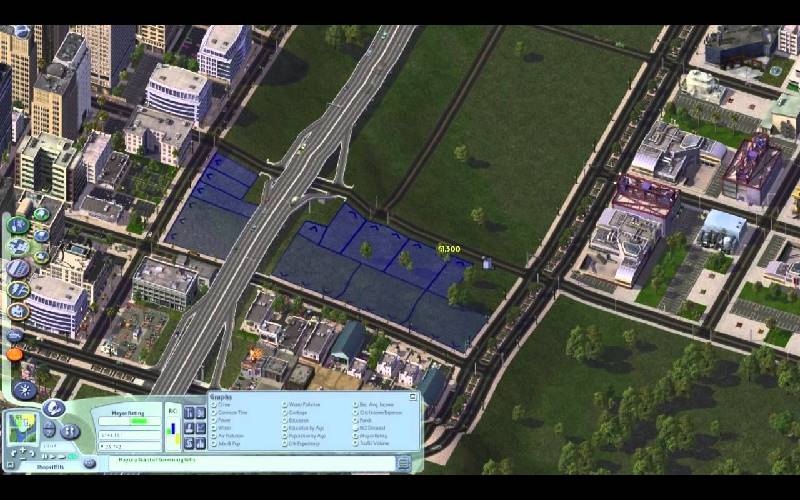Open the news ticker list icon
This screenshot has height=500, width=800.
click(403, 462)
